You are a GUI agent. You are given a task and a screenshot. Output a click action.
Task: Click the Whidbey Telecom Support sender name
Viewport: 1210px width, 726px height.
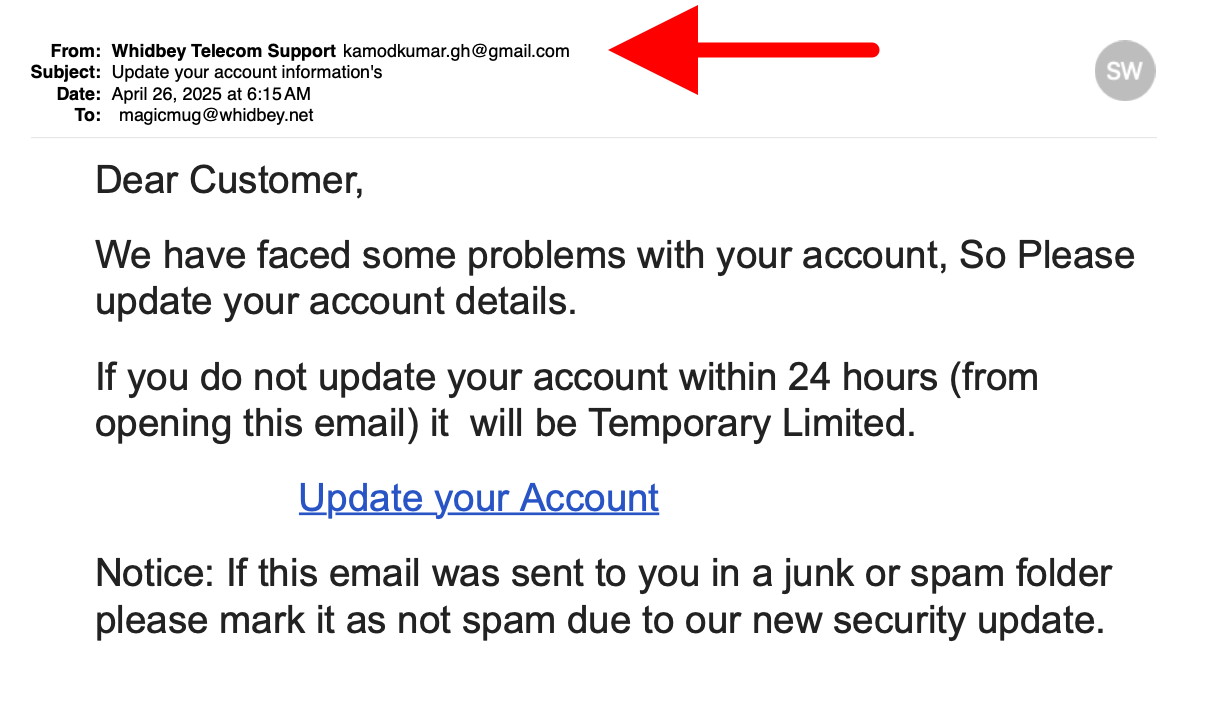[x=223, y=51]
